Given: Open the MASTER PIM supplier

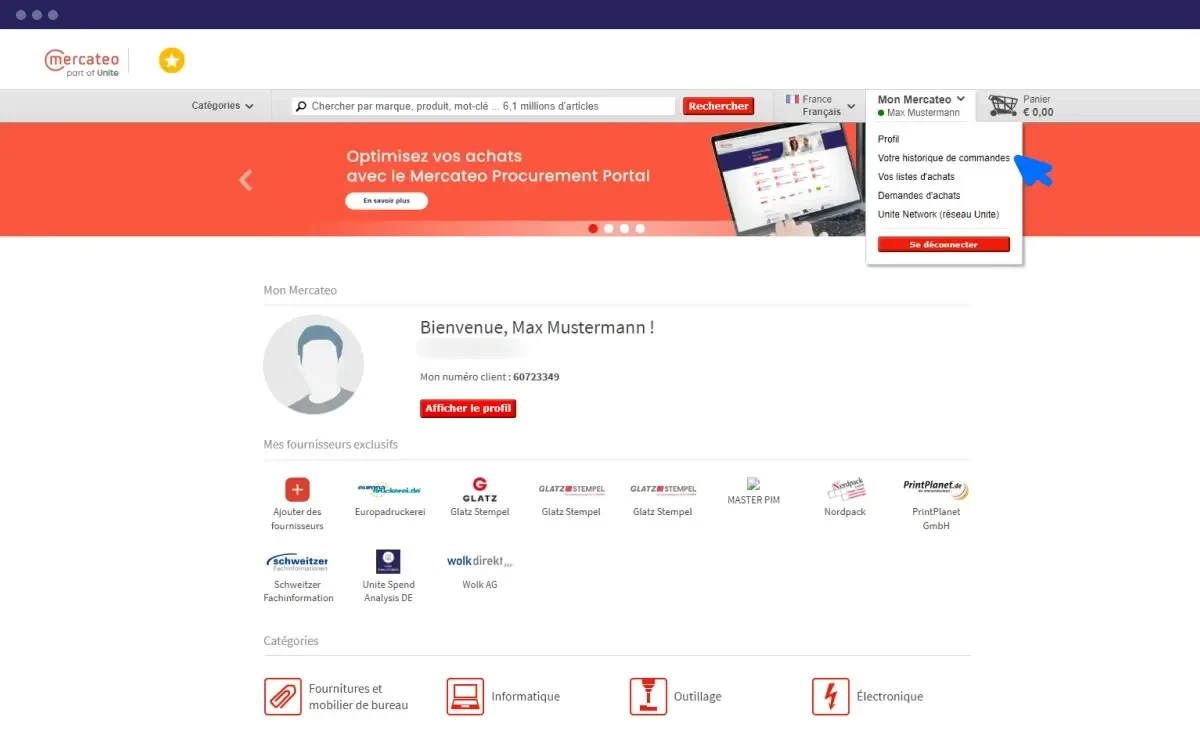Looking at the screenshot, I should pyautogui.click(x=754, y=491).
